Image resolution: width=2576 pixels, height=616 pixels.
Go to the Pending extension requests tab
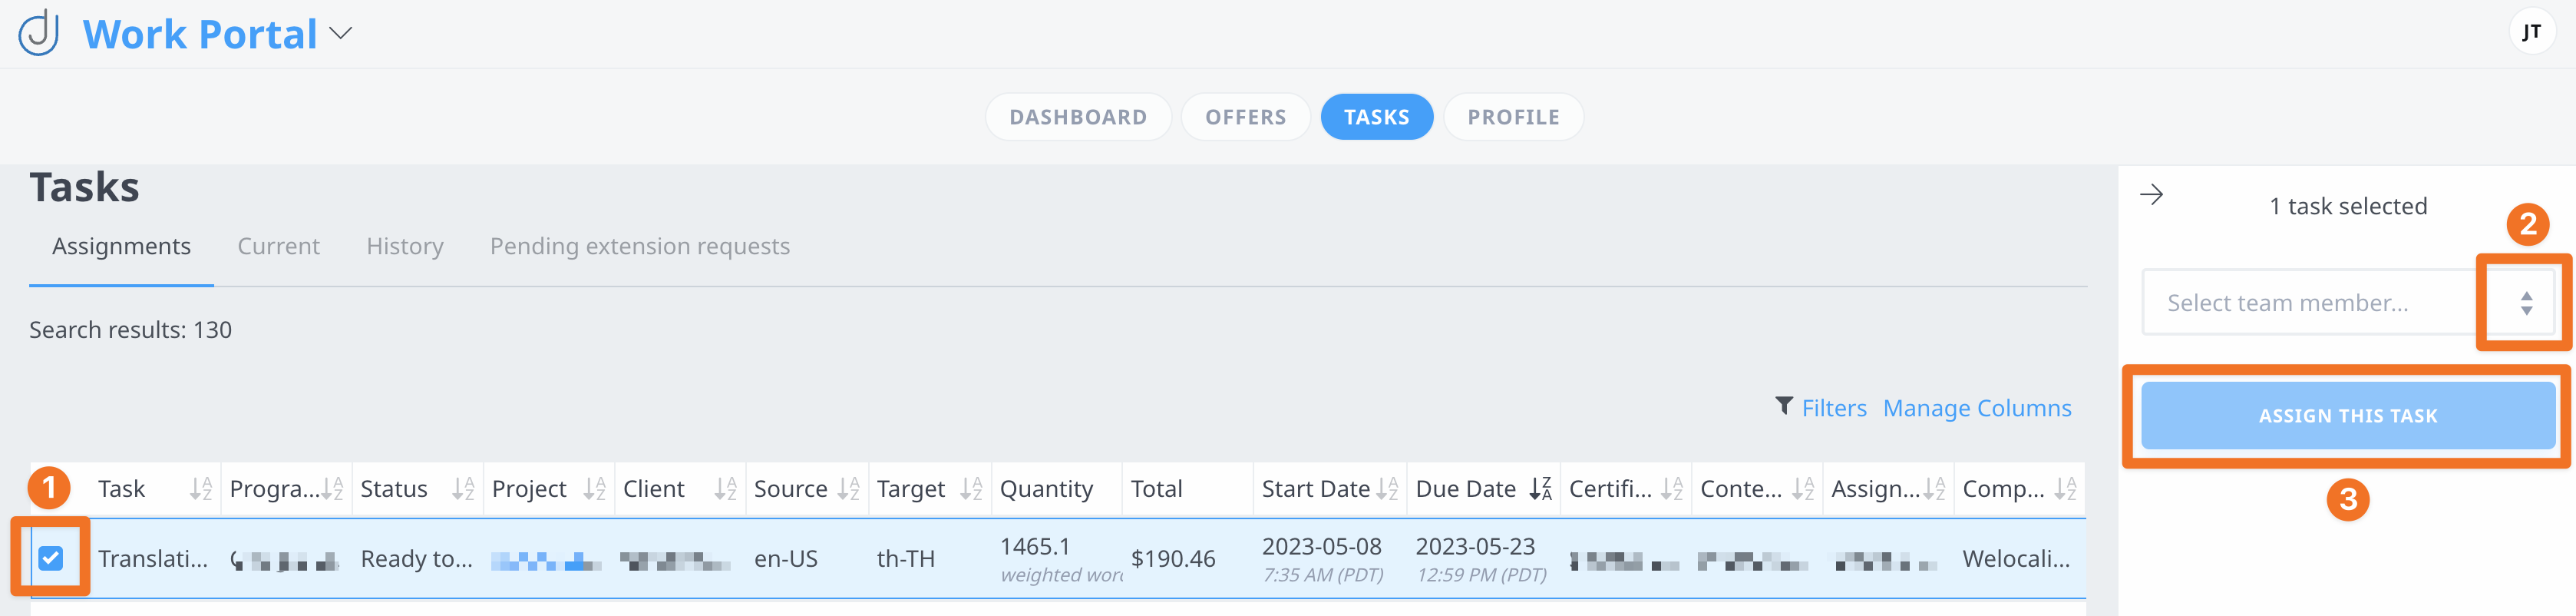(639, 246)
